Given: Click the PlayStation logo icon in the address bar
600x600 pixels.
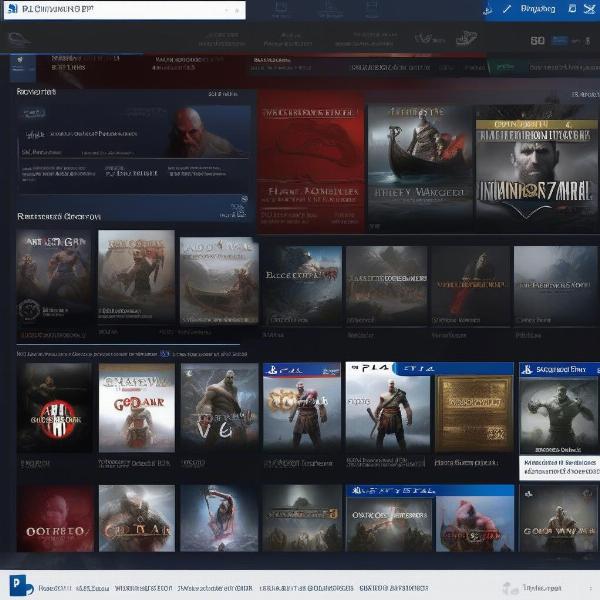Looking at the screenshot, I should 13,8.
